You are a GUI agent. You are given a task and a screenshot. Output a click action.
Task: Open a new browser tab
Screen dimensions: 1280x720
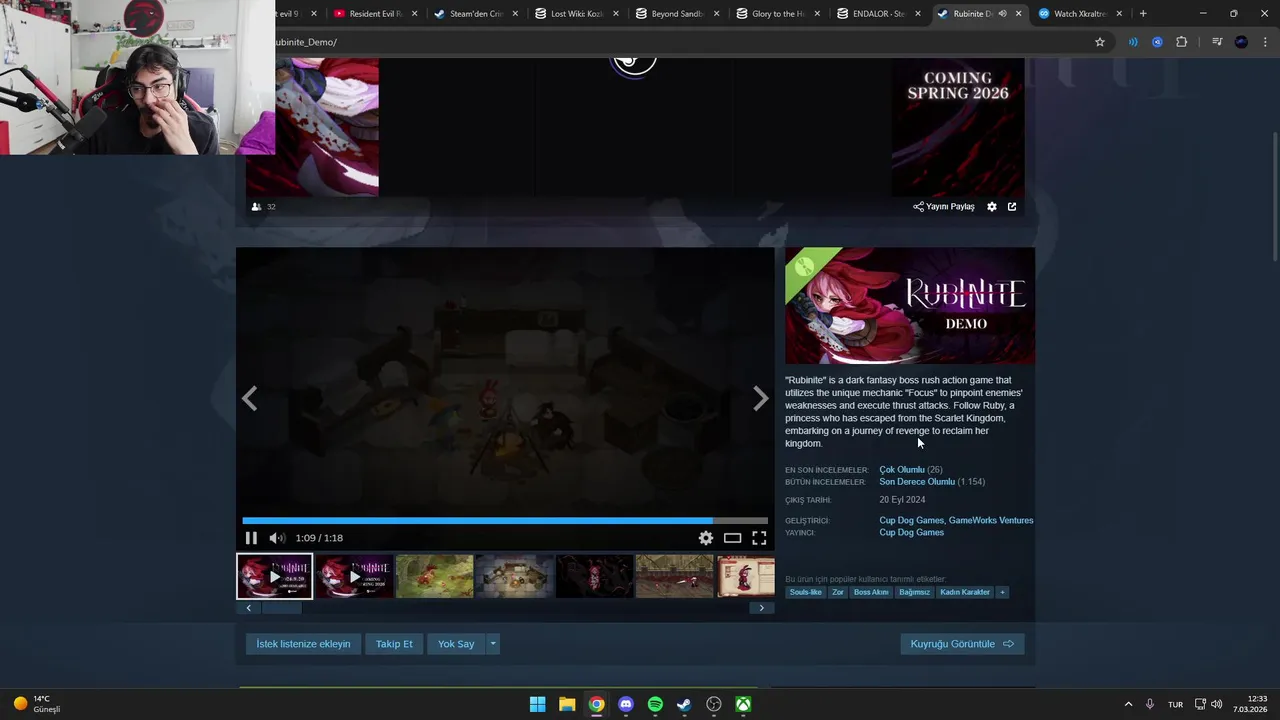[1143, 14]
